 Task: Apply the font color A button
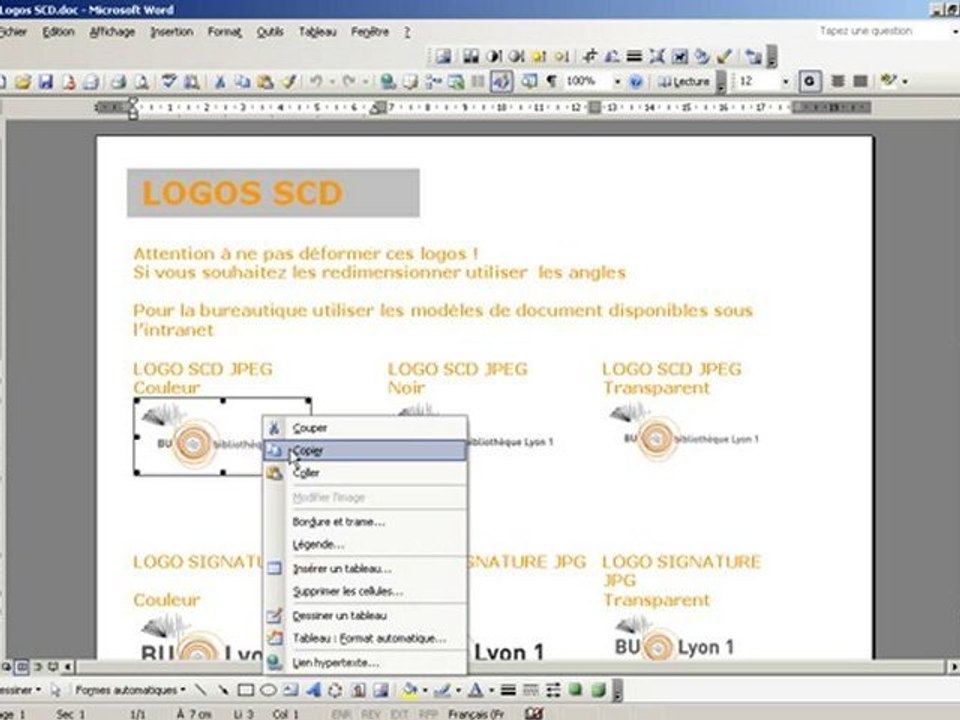(x=476, y=691)
